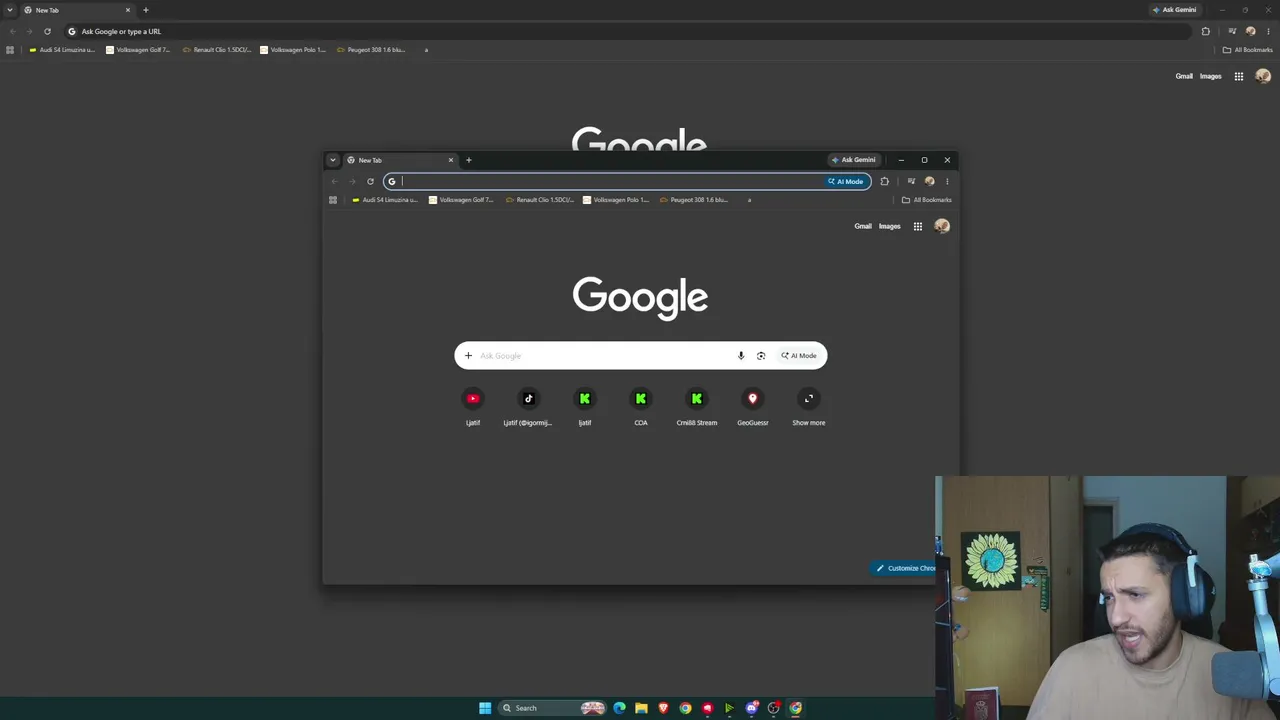Click Ask Gemini in the background window
The image size is (1280, 720).
click(1175, 10)
